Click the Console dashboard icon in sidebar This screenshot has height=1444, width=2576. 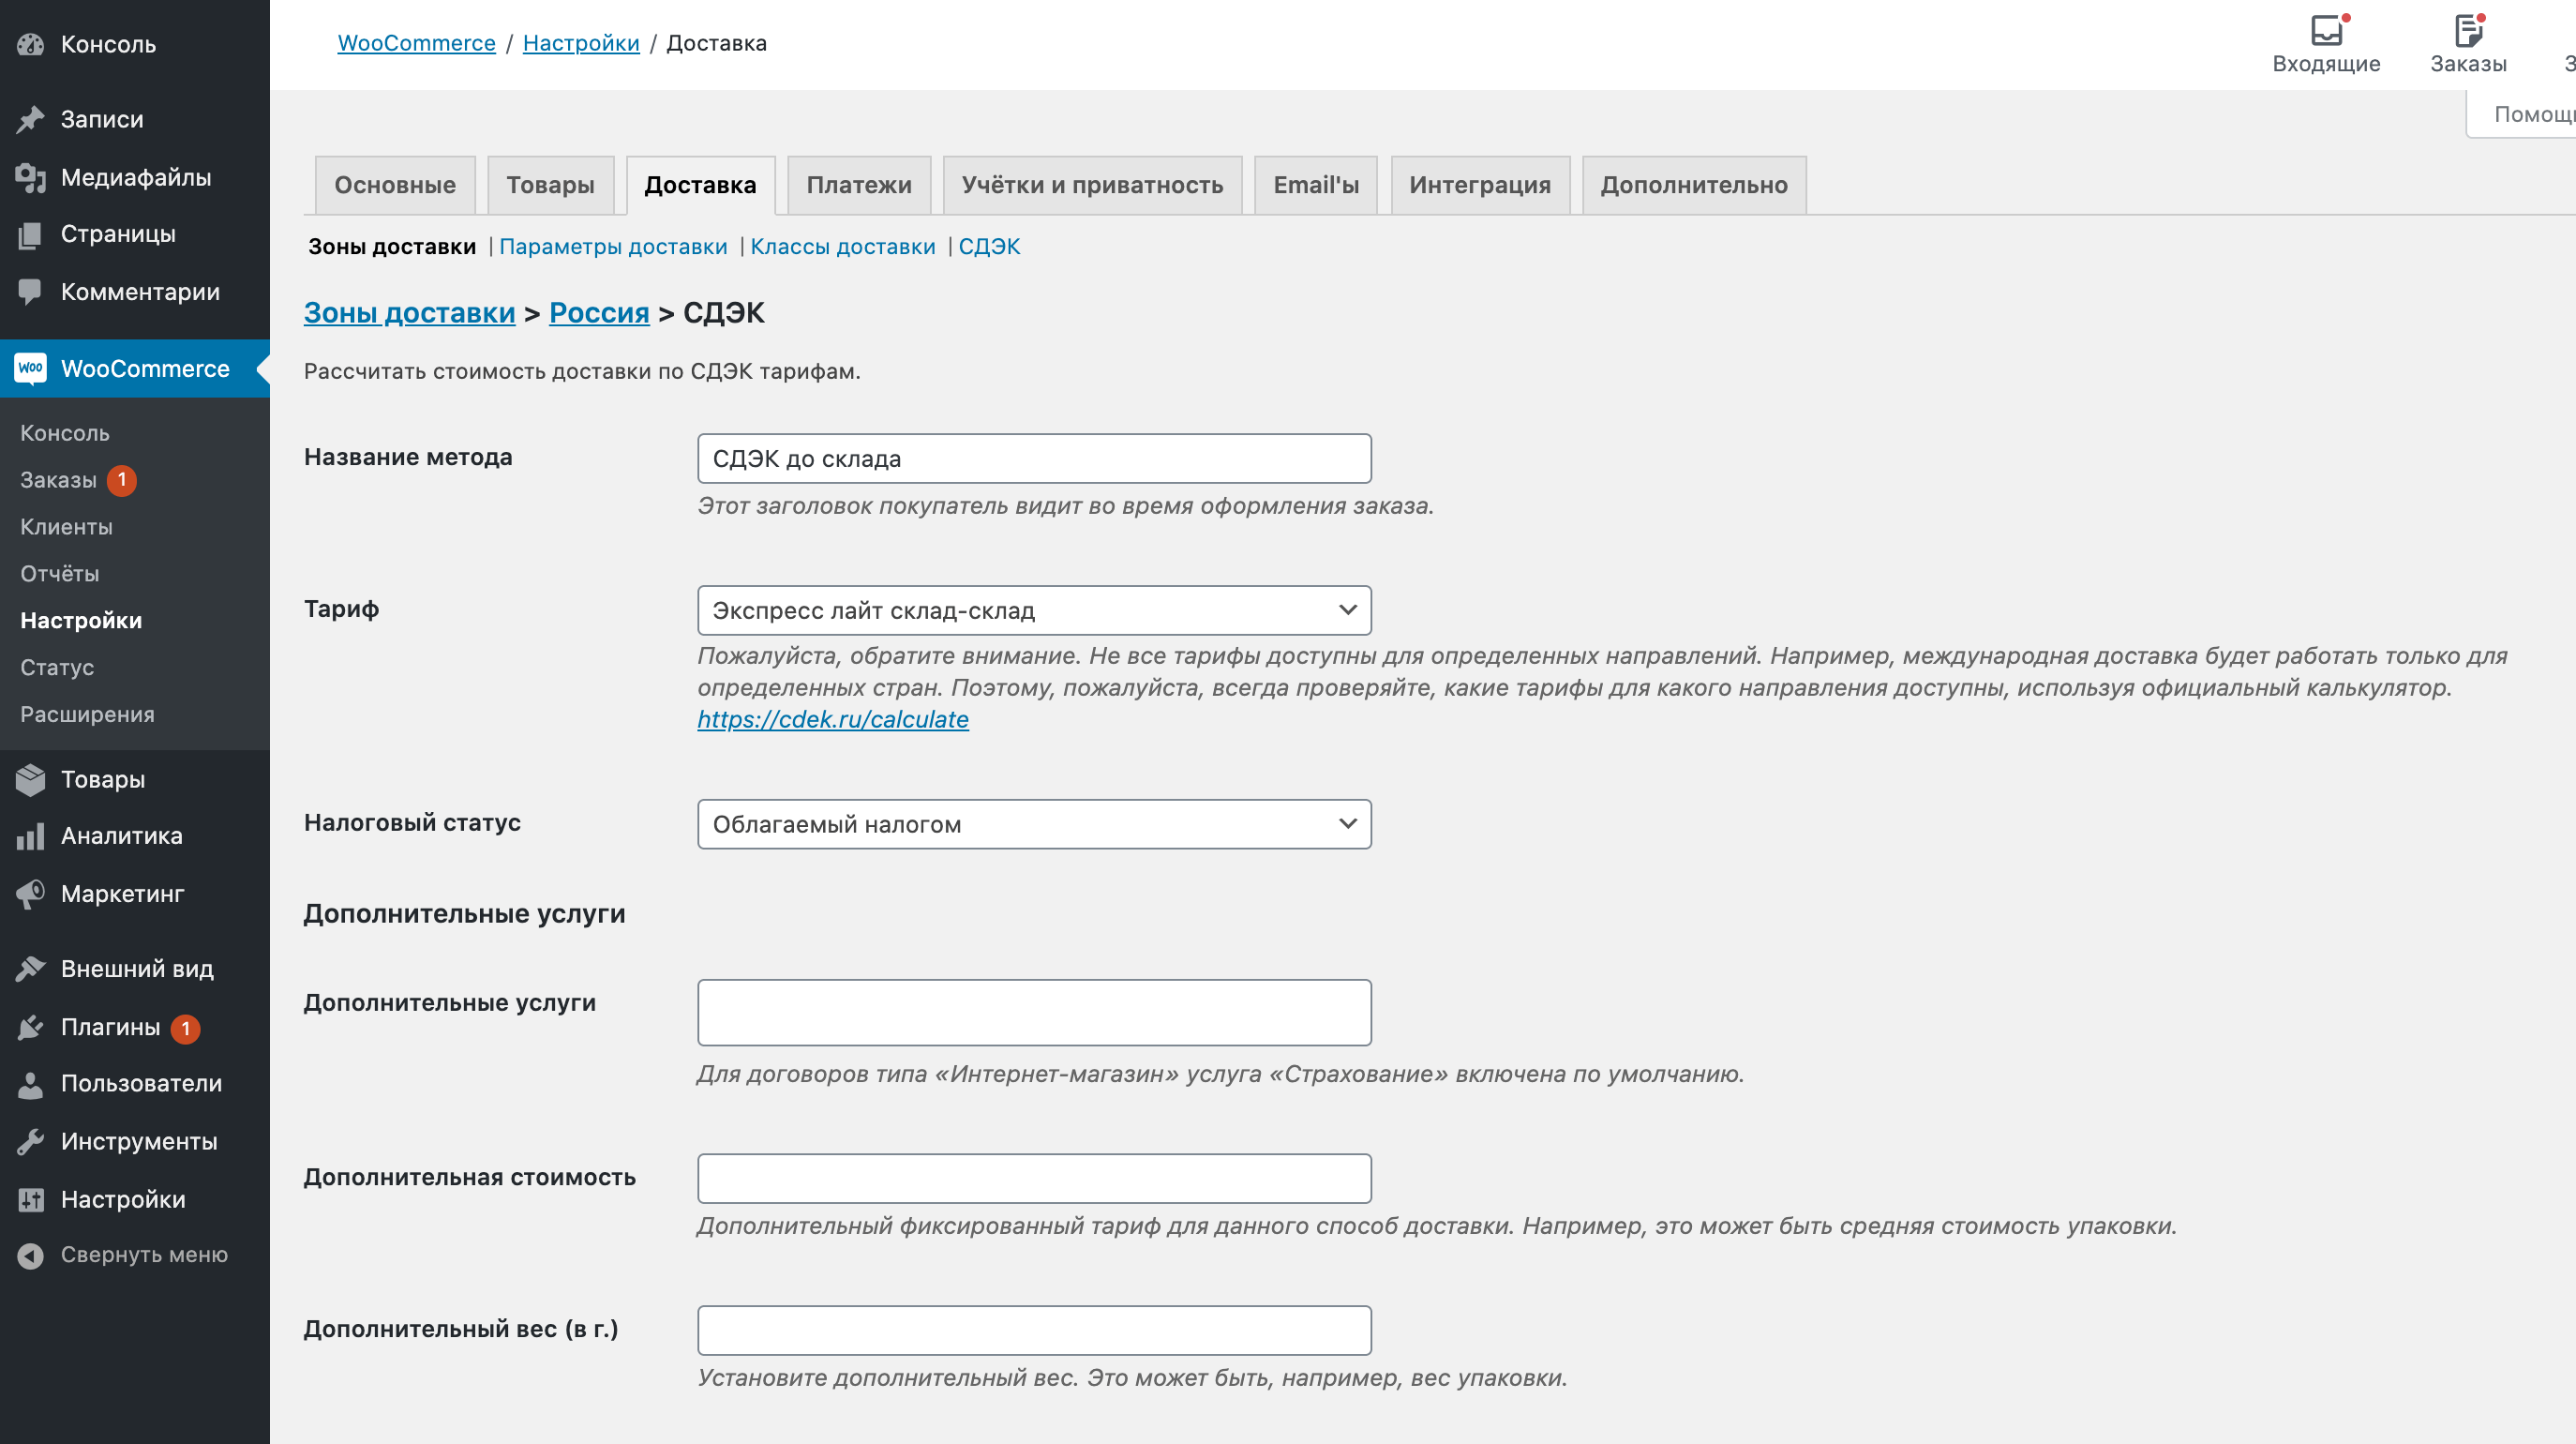point(31,44)
